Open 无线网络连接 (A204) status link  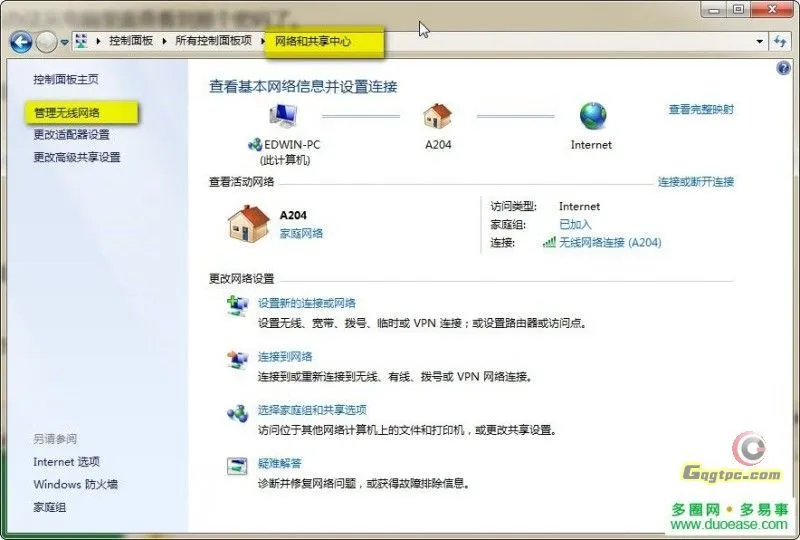(610, 242)
